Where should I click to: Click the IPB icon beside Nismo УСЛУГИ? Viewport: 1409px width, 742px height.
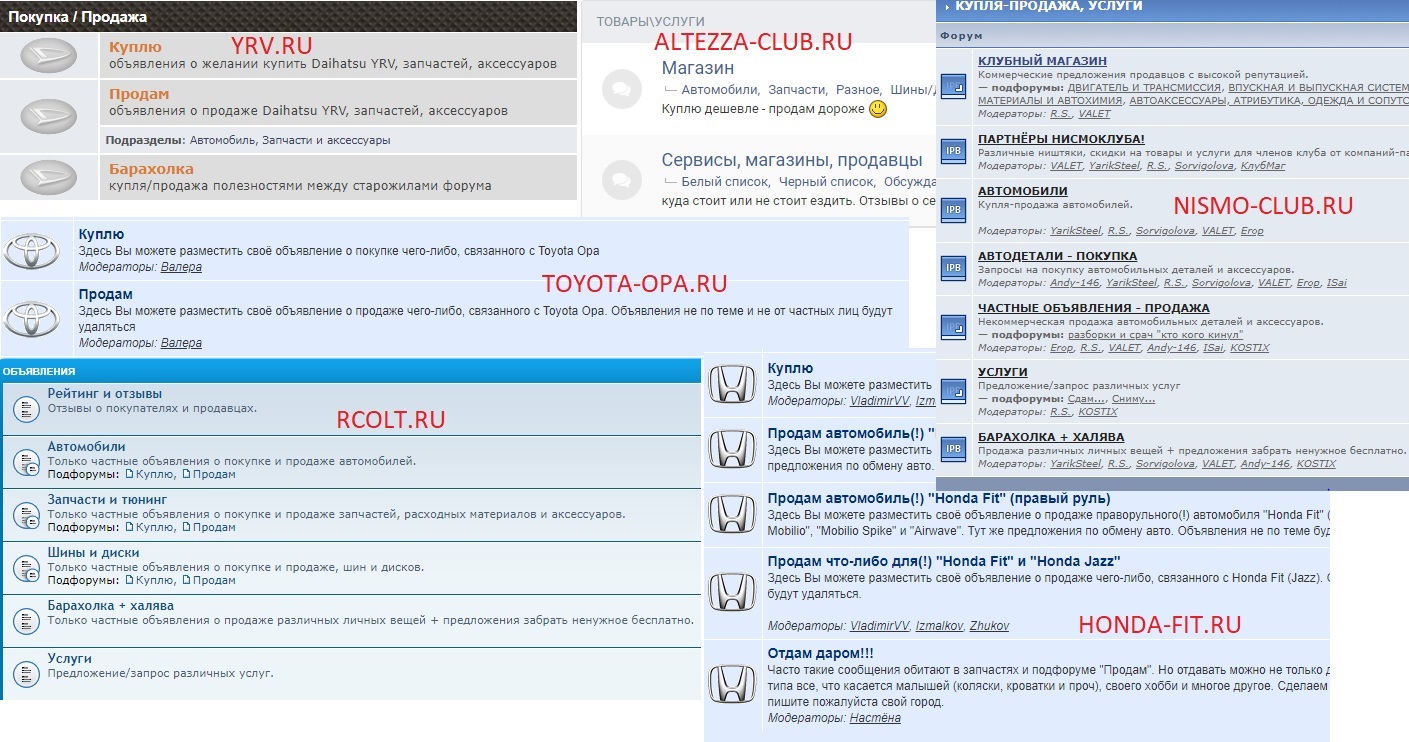pyautogui.click(x=954, y=391)
